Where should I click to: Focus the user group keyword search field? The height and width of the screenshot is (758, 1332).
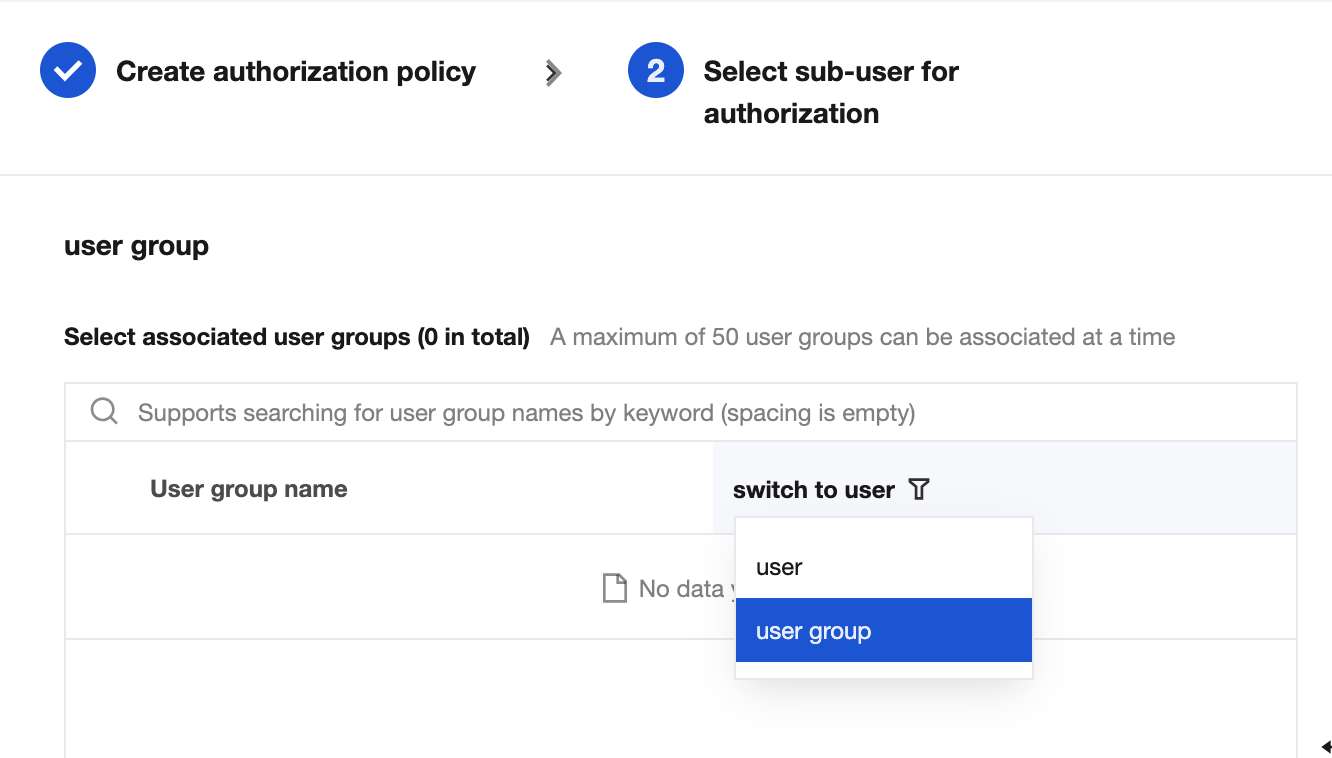click(600, 412)
